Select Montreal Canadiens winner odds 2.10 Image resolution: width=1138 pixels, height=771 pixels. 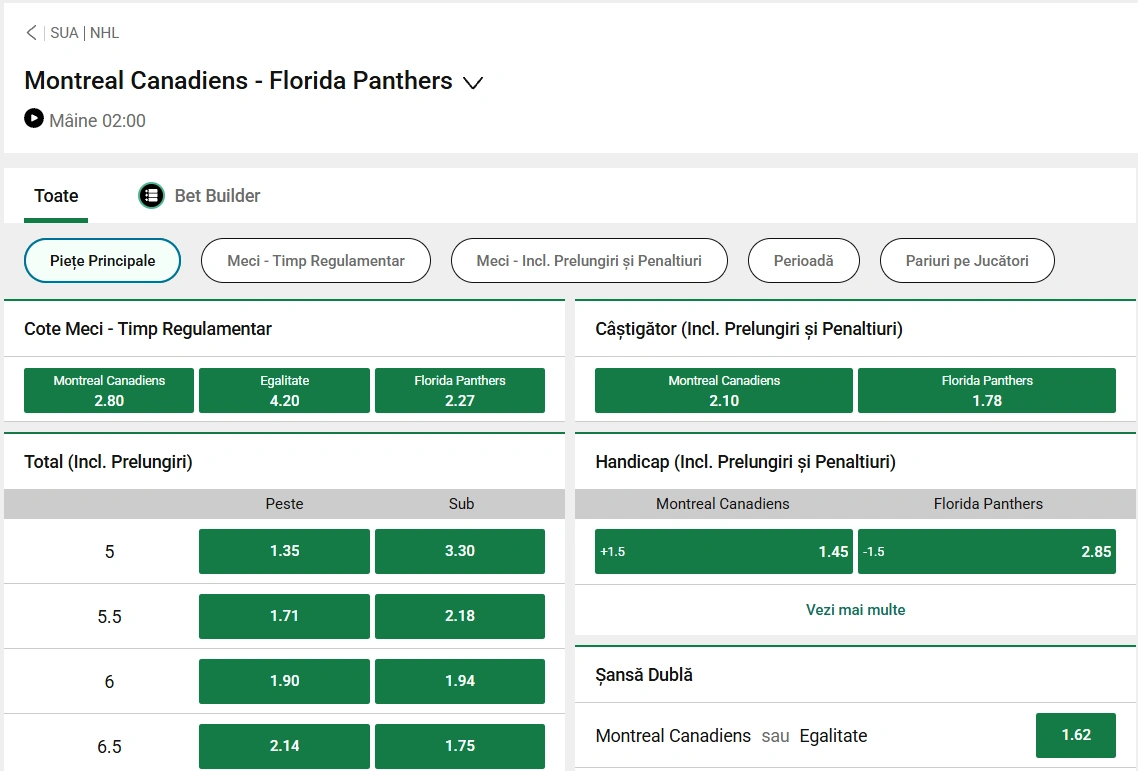pyautogui.click(x=723, y=390)
